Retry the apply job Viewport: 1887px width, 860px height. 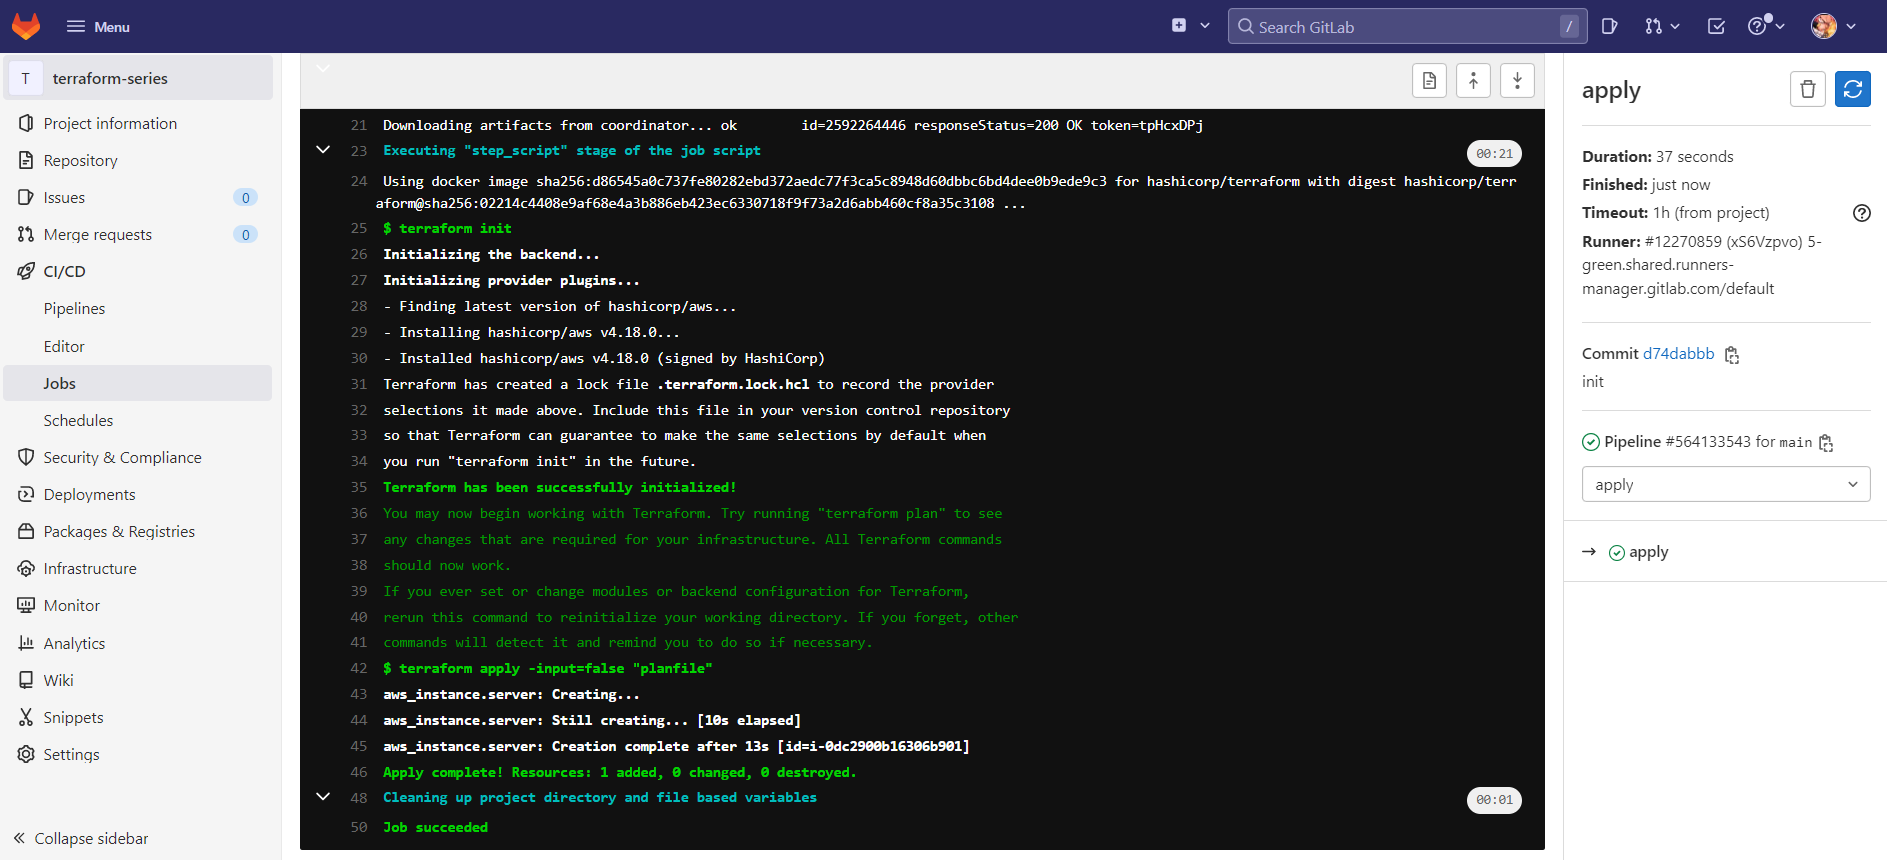pos(1853,89)
